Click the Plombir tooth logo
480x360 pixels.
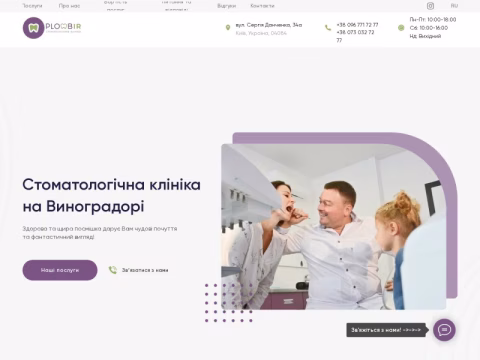coord(33,28)
